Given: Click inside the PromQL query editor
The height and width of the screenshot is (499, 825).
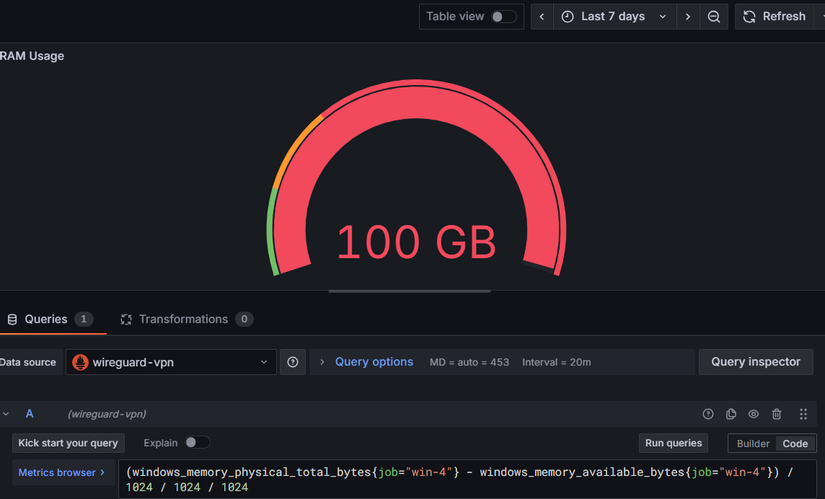Looking at the screenshot, I should click(x=450, y=479).
